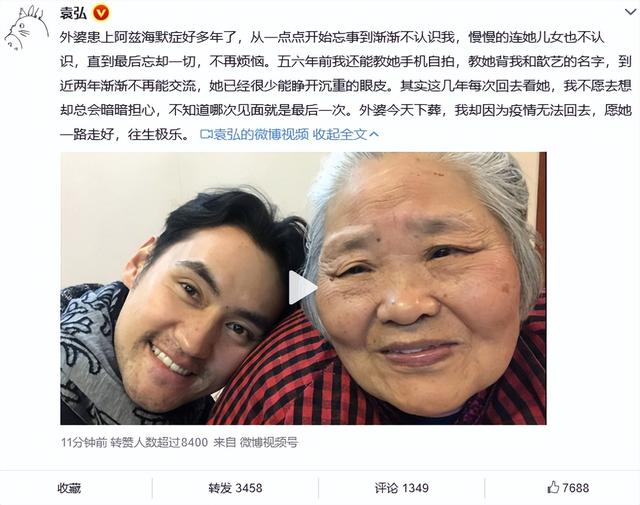Play the video with center play button

coord(302,288)
